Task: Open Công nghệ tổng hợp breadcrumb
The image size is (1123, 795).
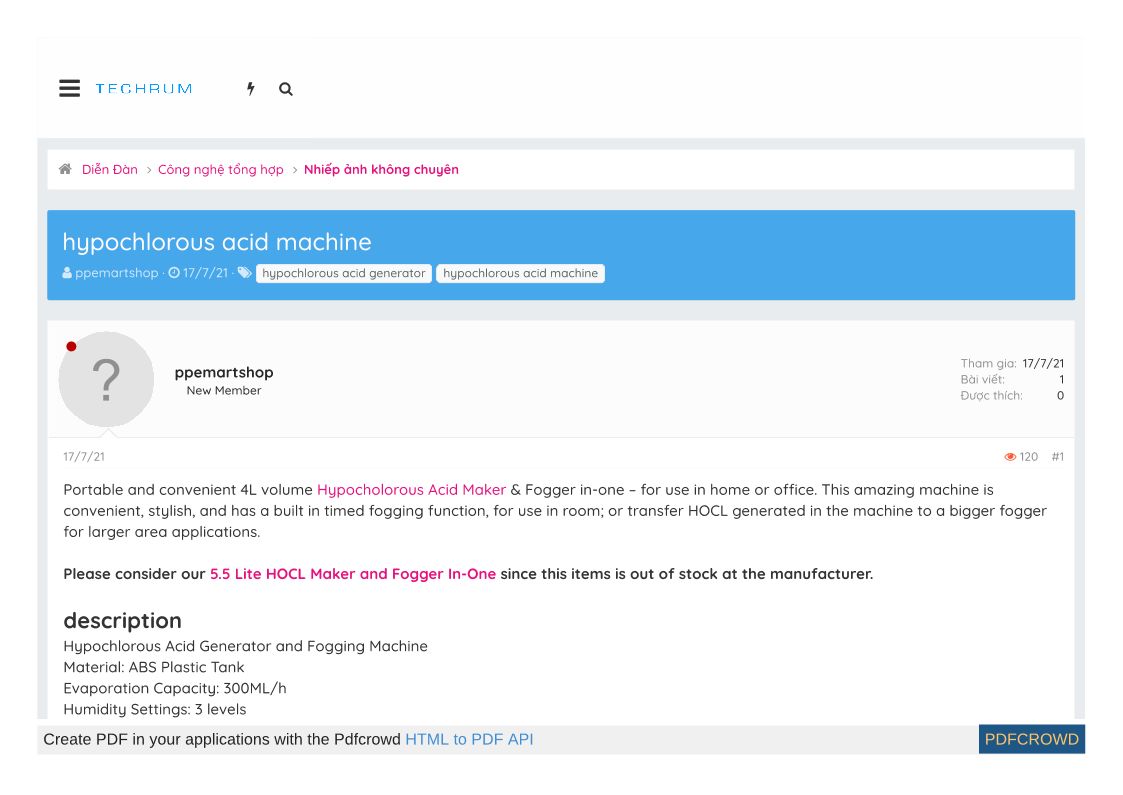Action: pyautogui.click(x=221, y=170)
